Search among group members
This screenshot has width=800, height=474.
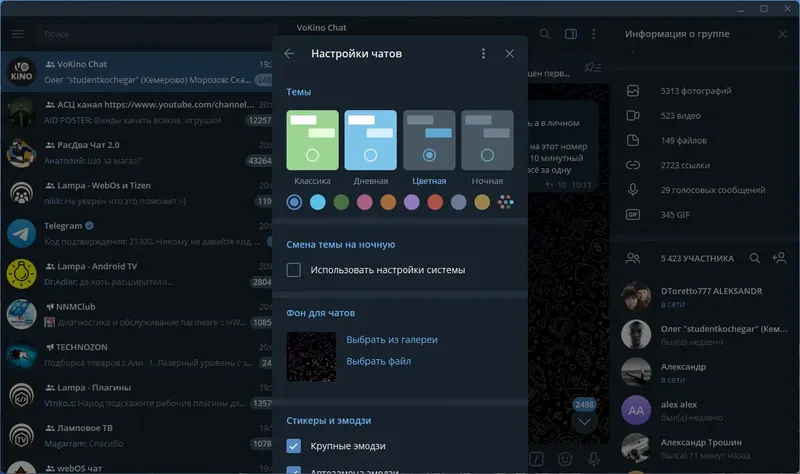pyautogui.click(x=755, y=258)
